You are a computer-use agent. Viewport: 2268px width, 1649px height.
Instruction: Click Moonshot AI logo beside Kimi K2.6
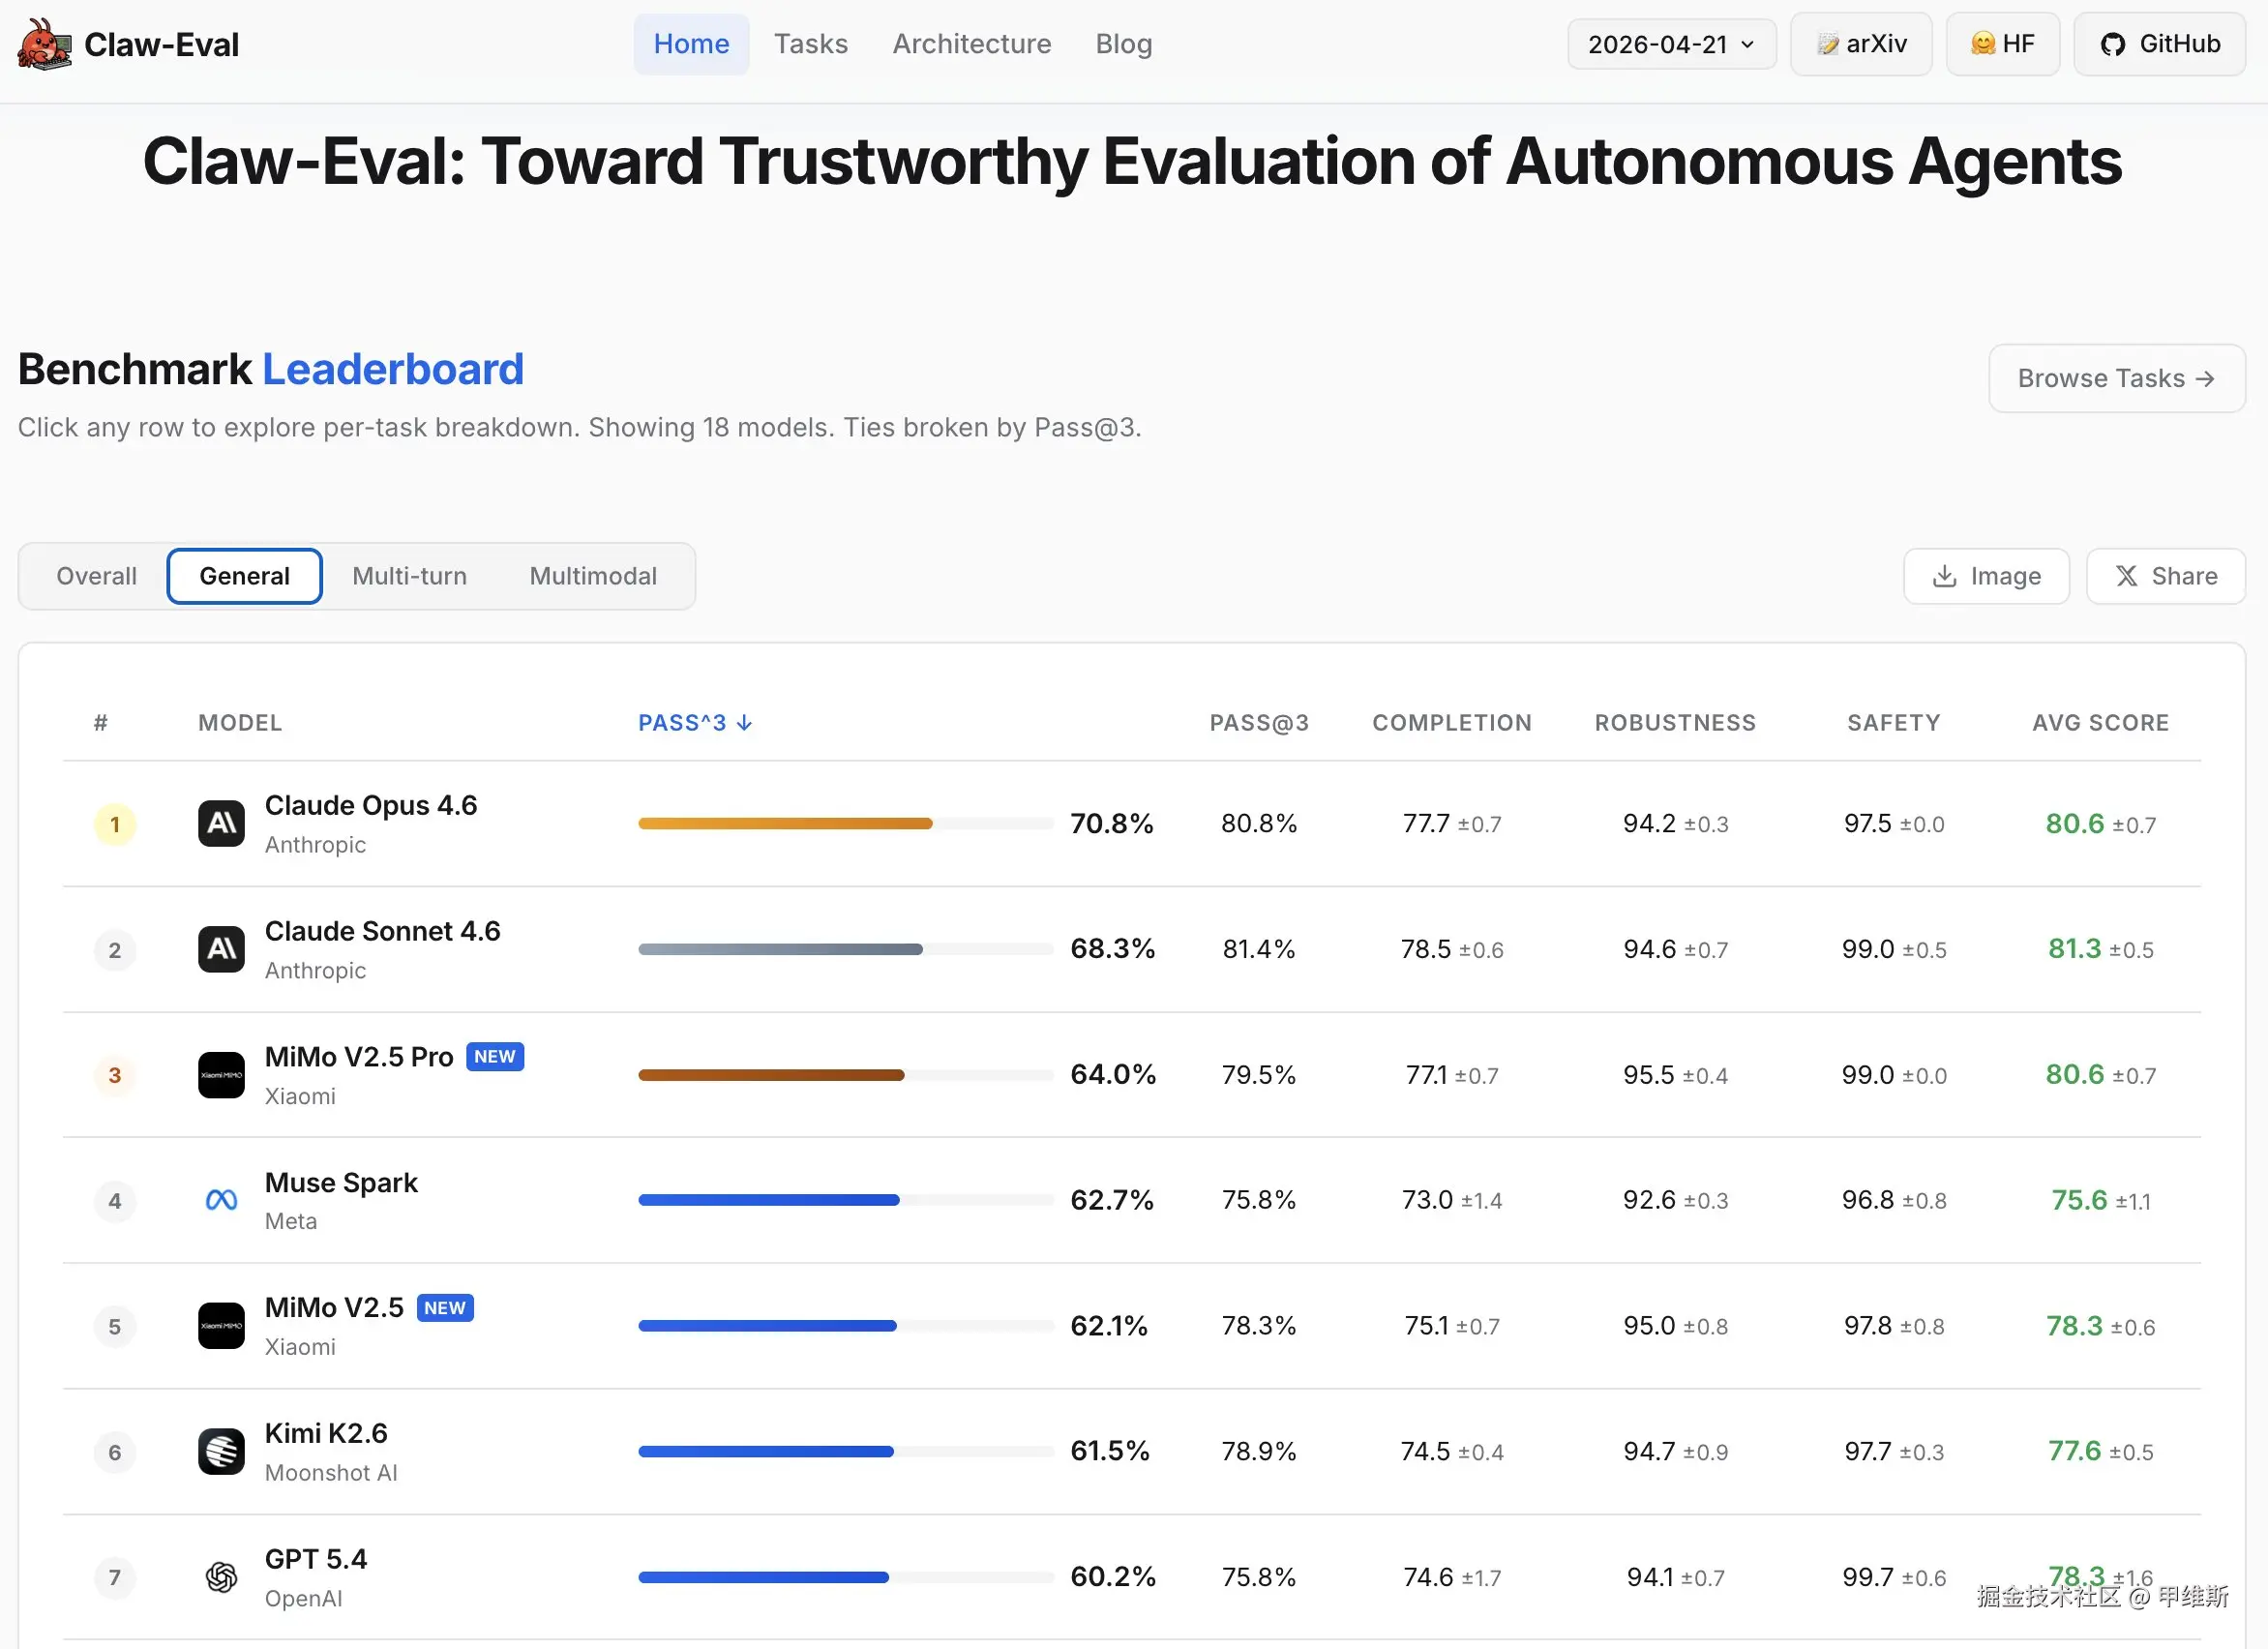[221, 1452]
